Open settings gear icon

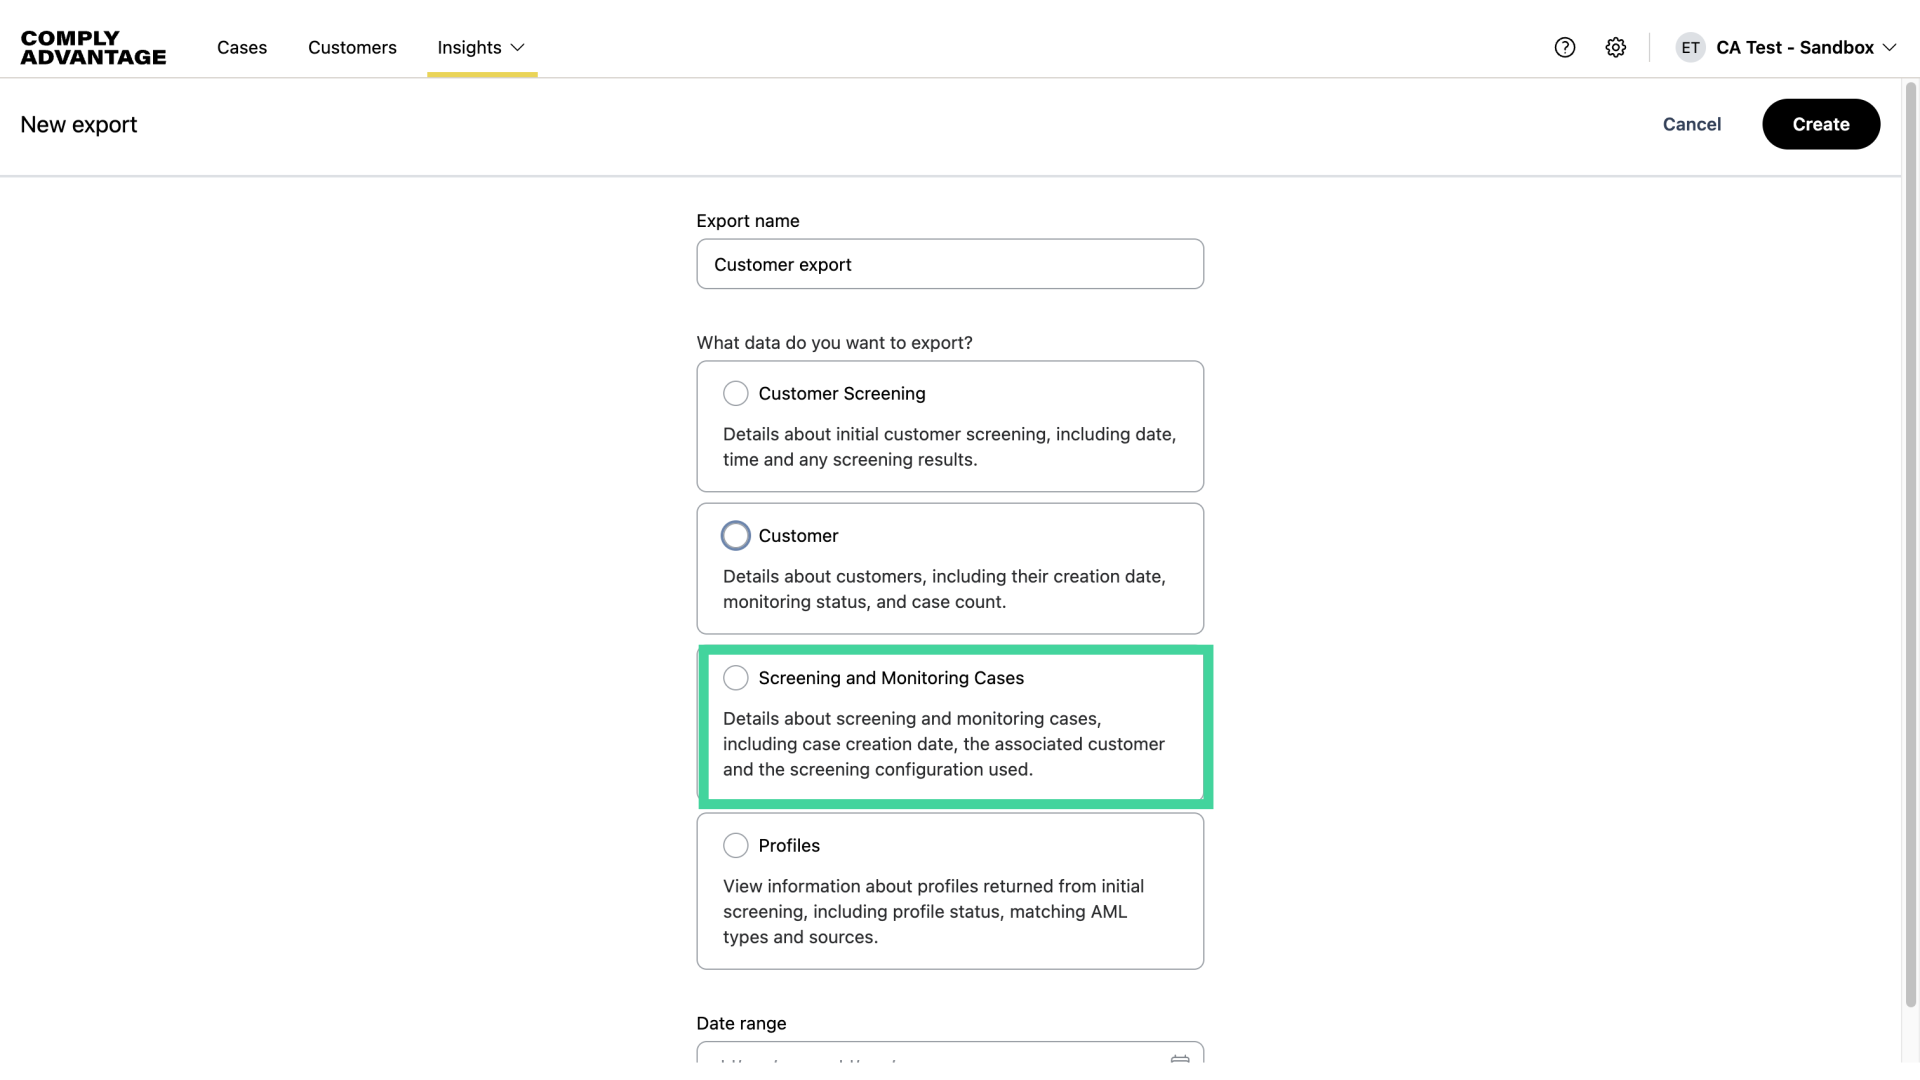pyautogui.click(x=1616, y=47)
